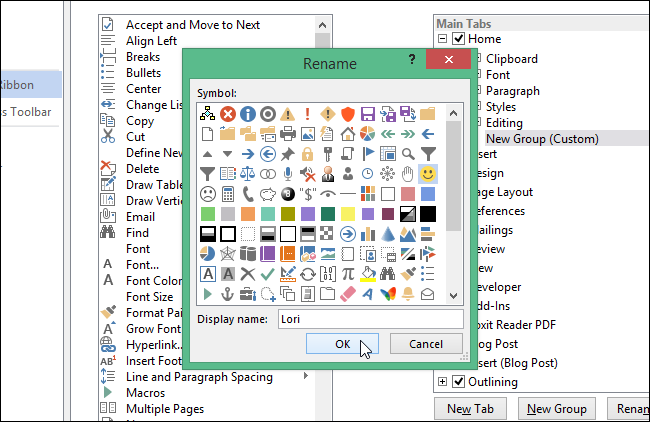Screen dimensions: 650x422
Task: Choose the house home symbol
Action: coord(348,133)
